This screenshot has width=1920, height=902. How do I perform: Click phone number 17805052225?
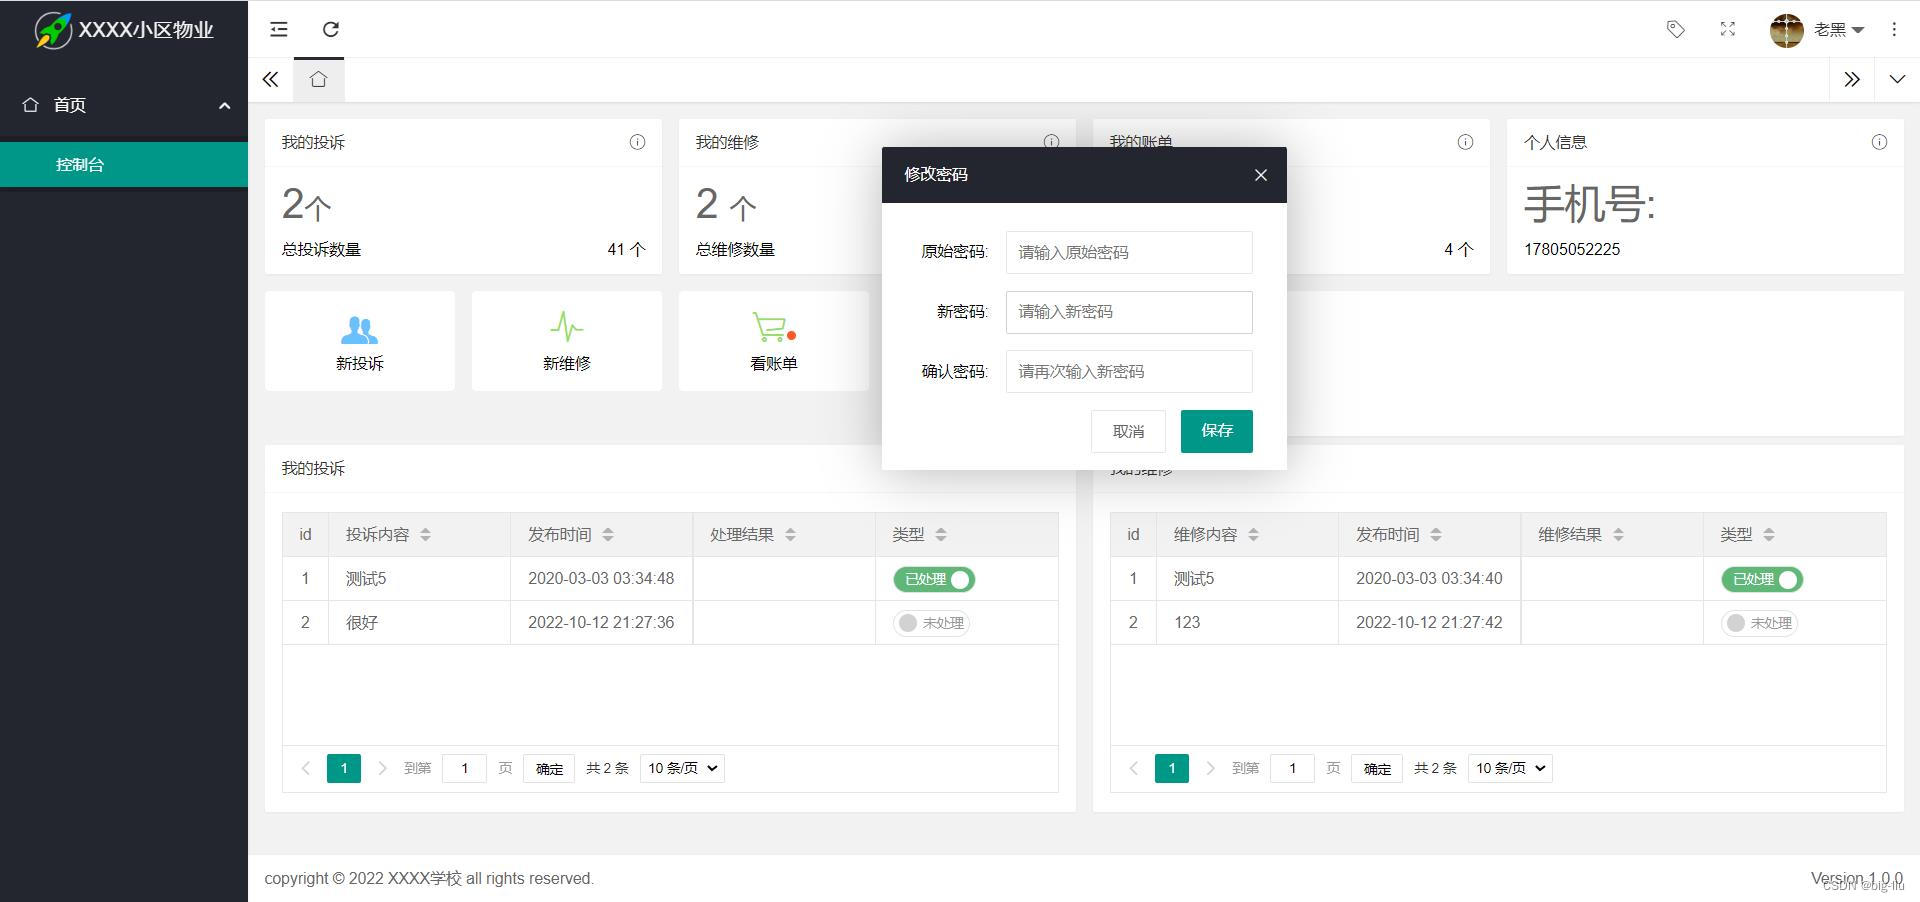[1572, 250]
